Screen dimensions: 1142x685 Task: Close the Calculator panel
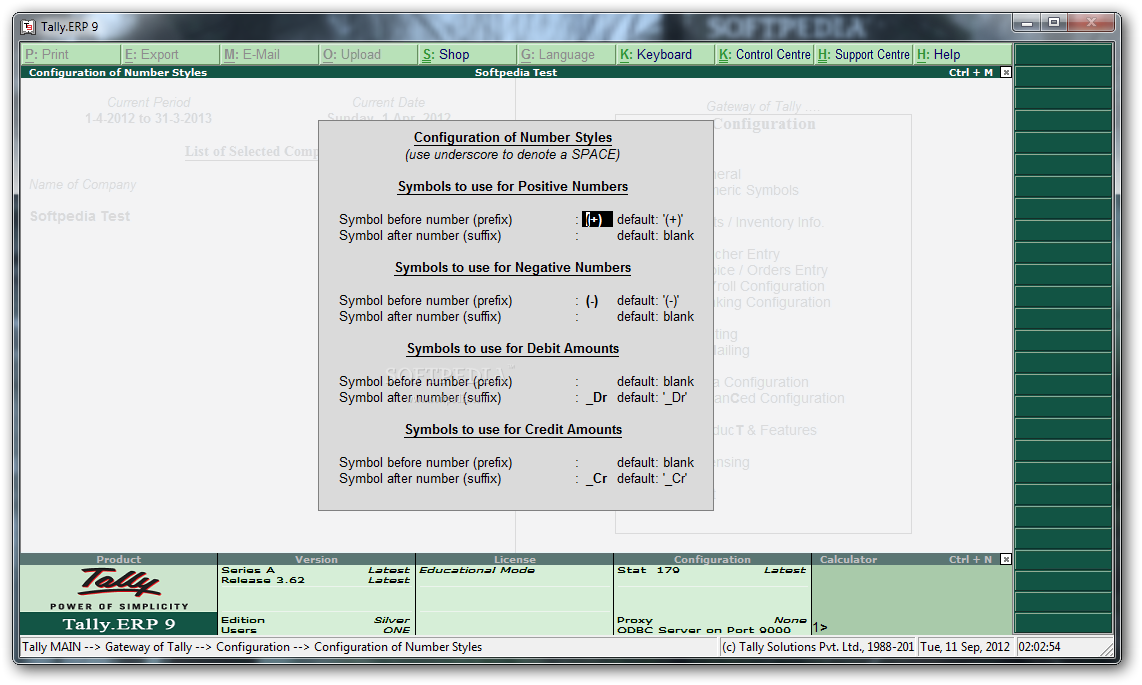tap(1006, 559)
